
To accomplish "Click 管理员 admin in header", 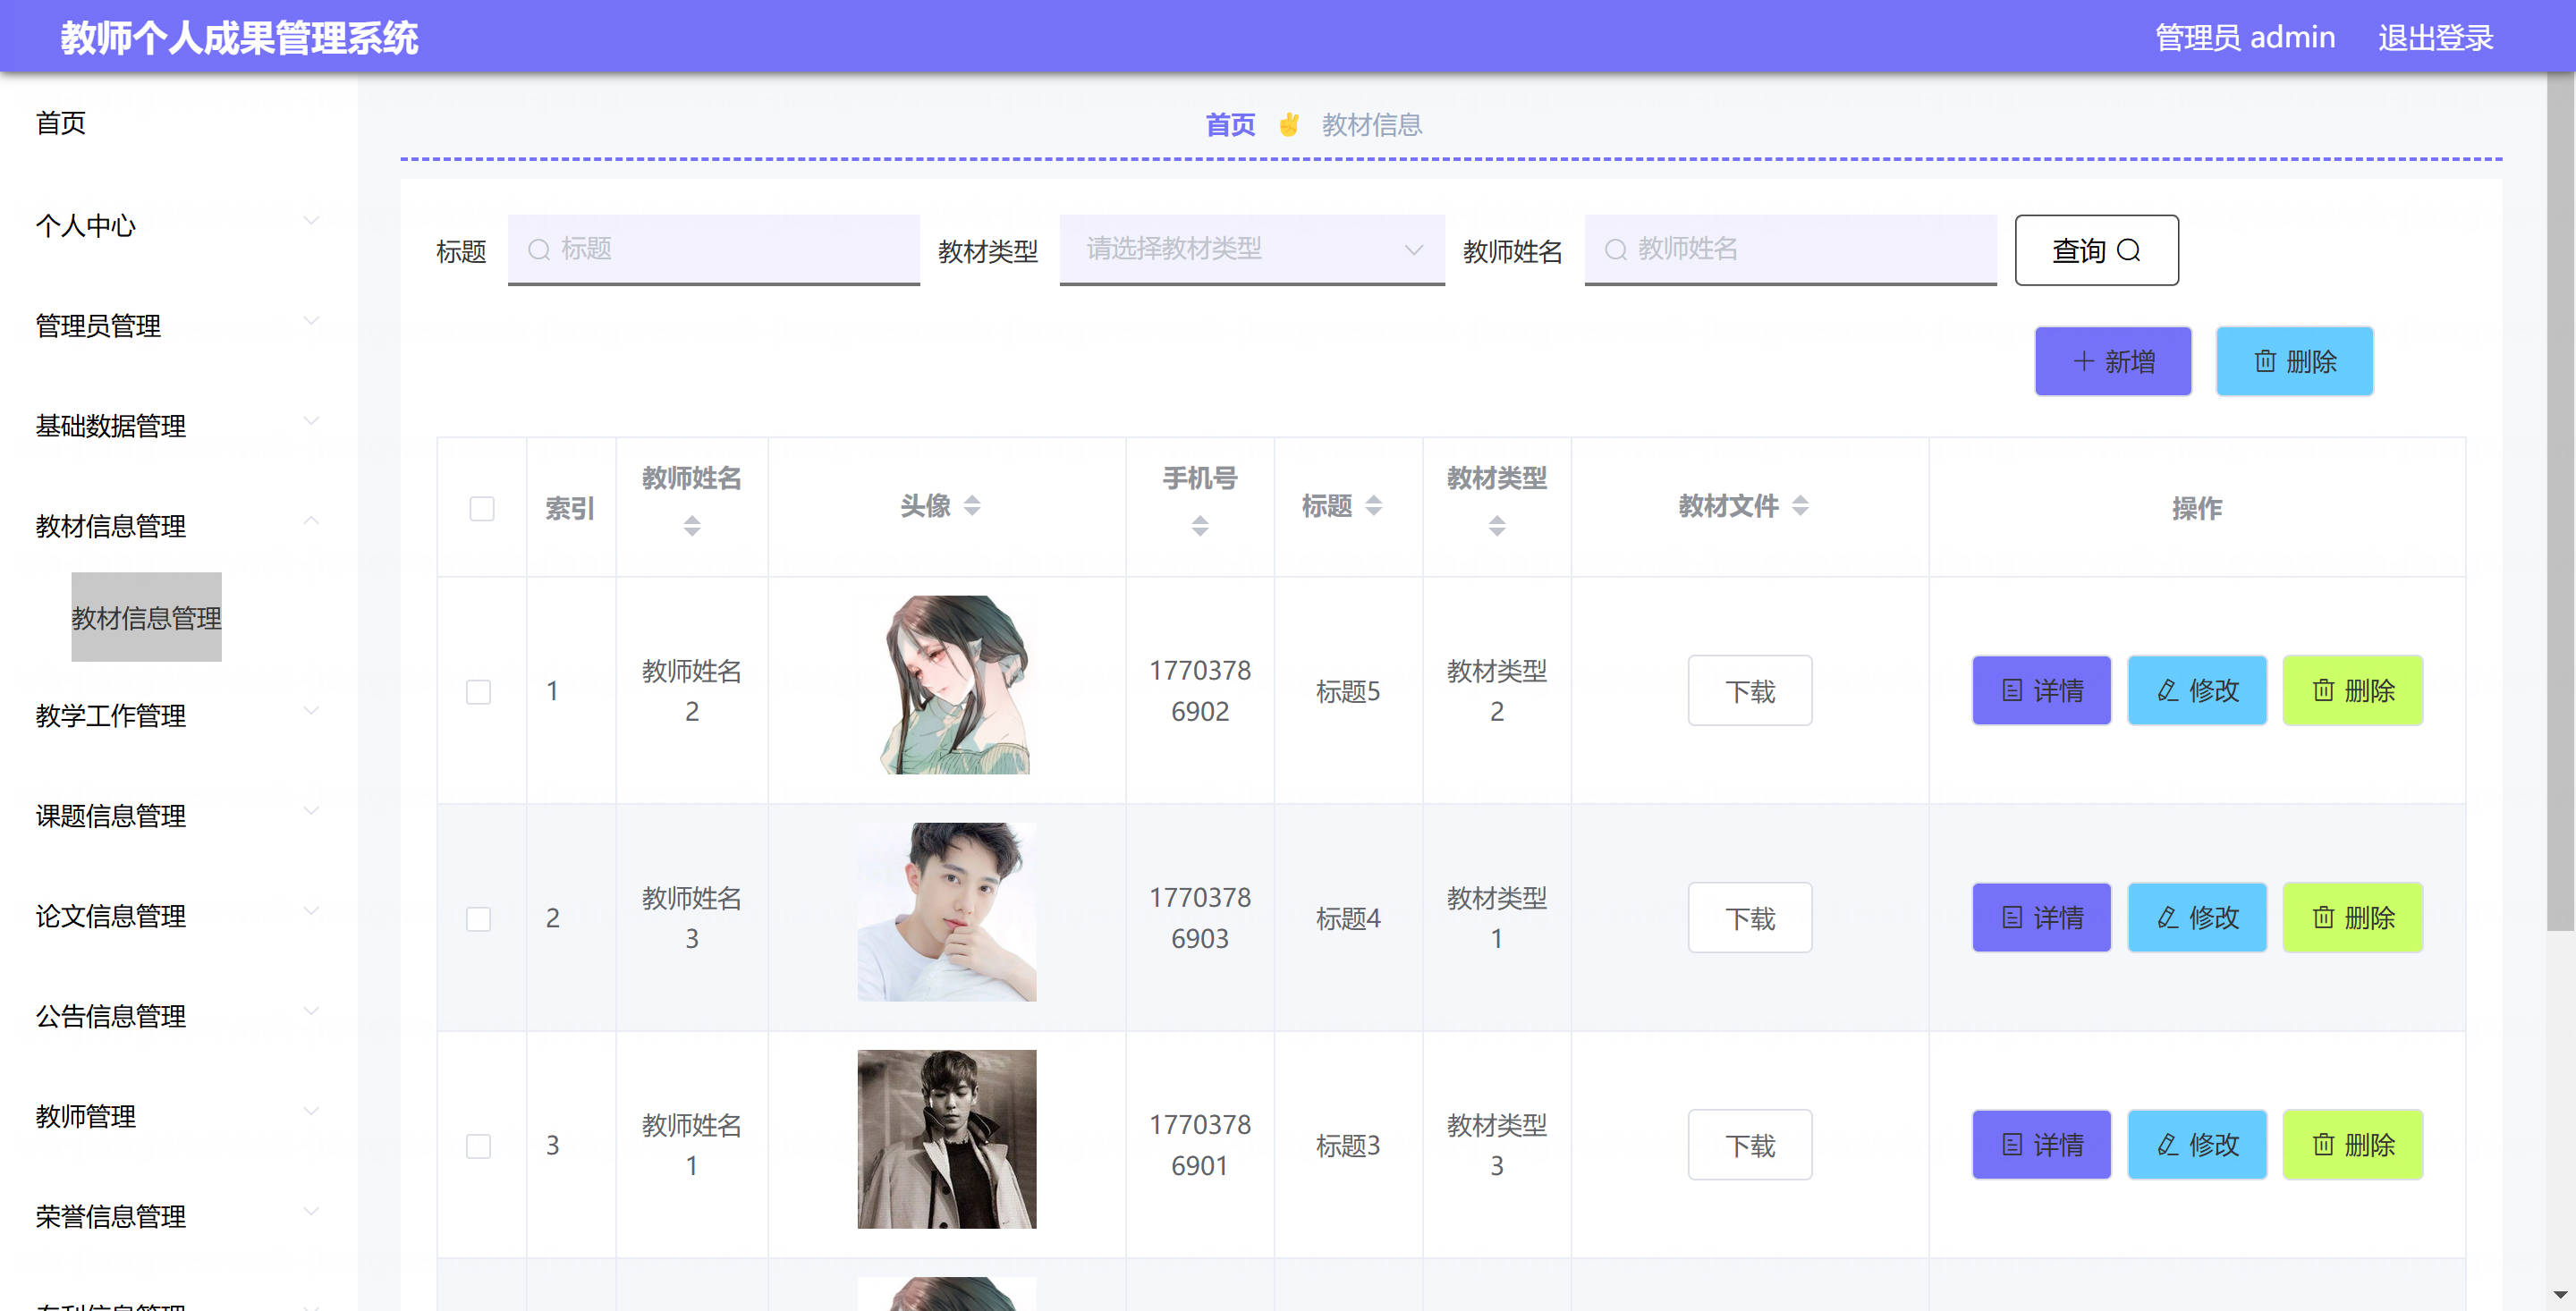I will coord(2245,38).
